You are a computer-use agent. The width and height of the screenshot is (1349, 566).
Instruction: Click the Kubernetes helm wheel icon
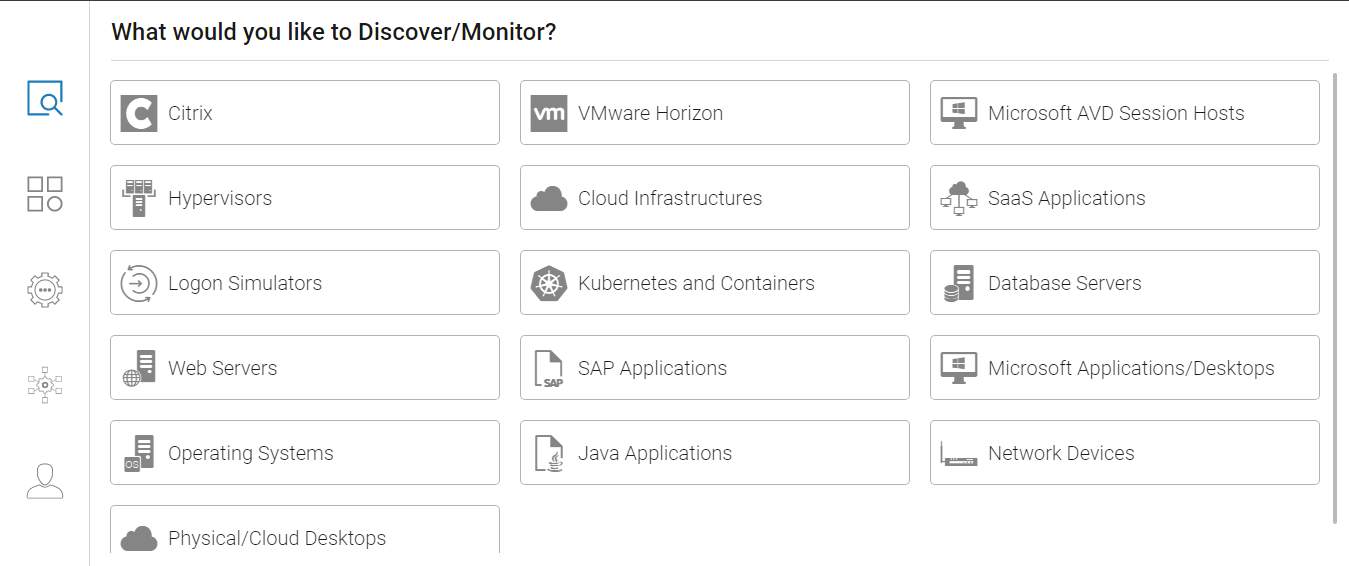click(x=549, y=283)
